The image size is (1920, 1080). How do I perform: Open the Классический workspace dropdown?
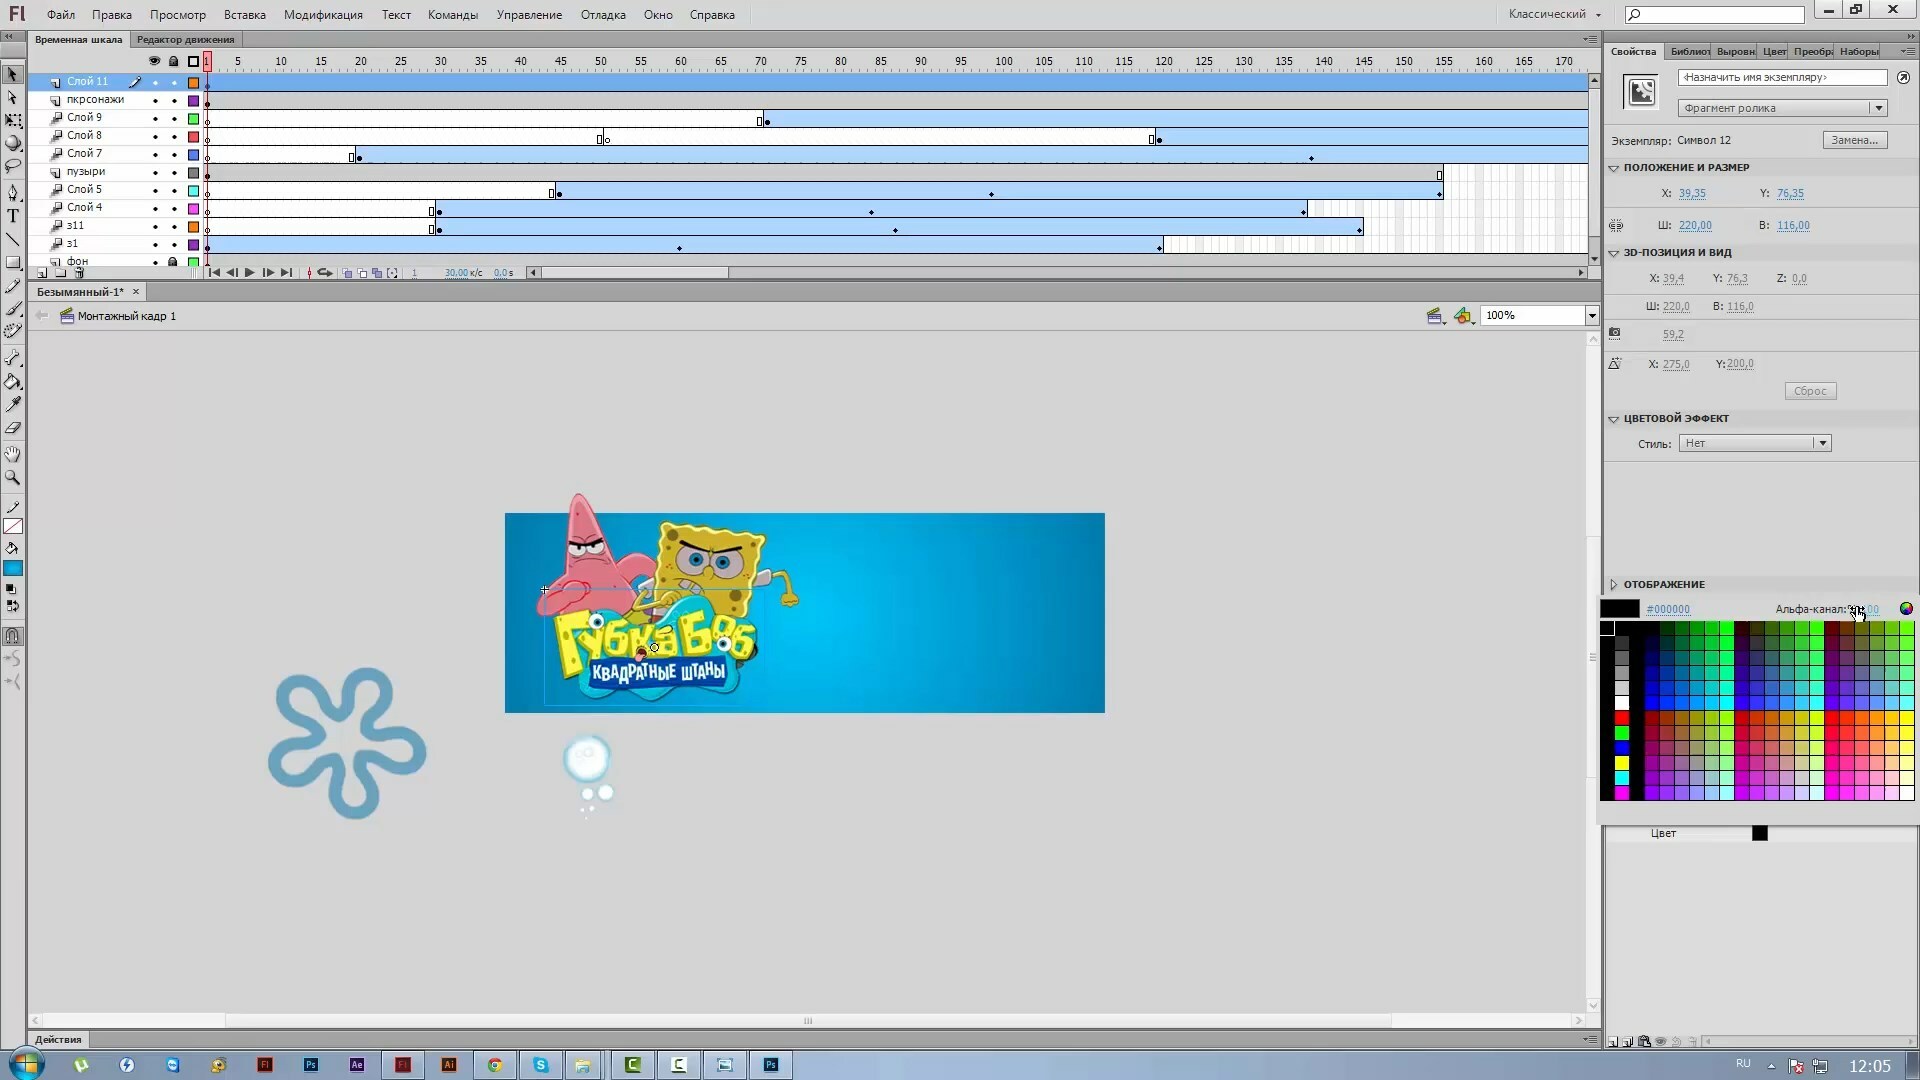point(1555,14)
